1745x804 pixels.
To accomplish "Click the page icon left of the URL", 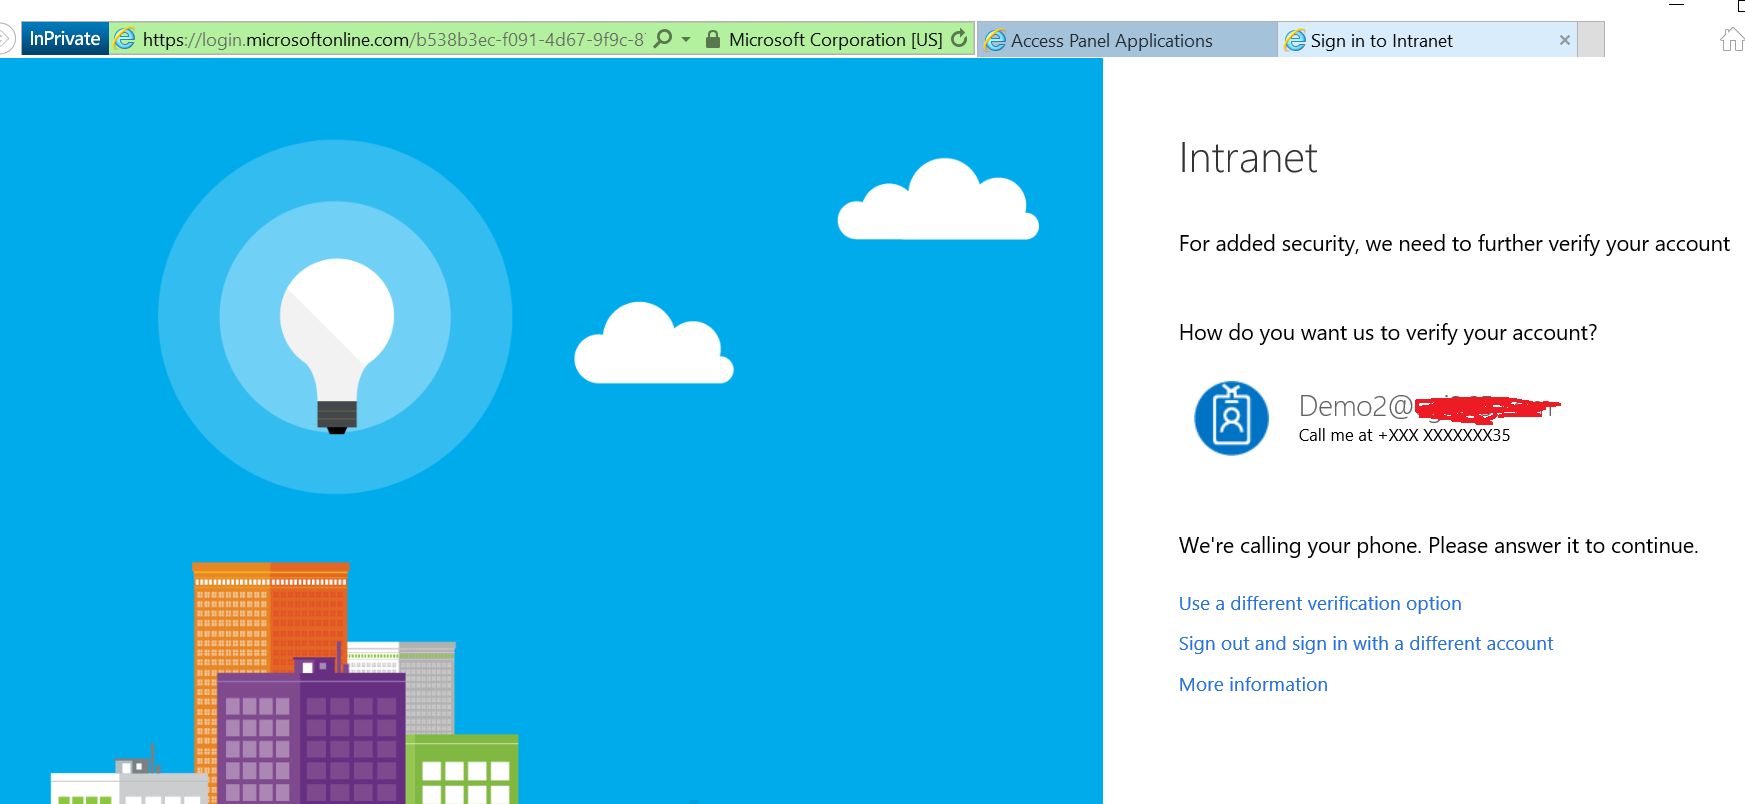I will [x=125, y=39].
